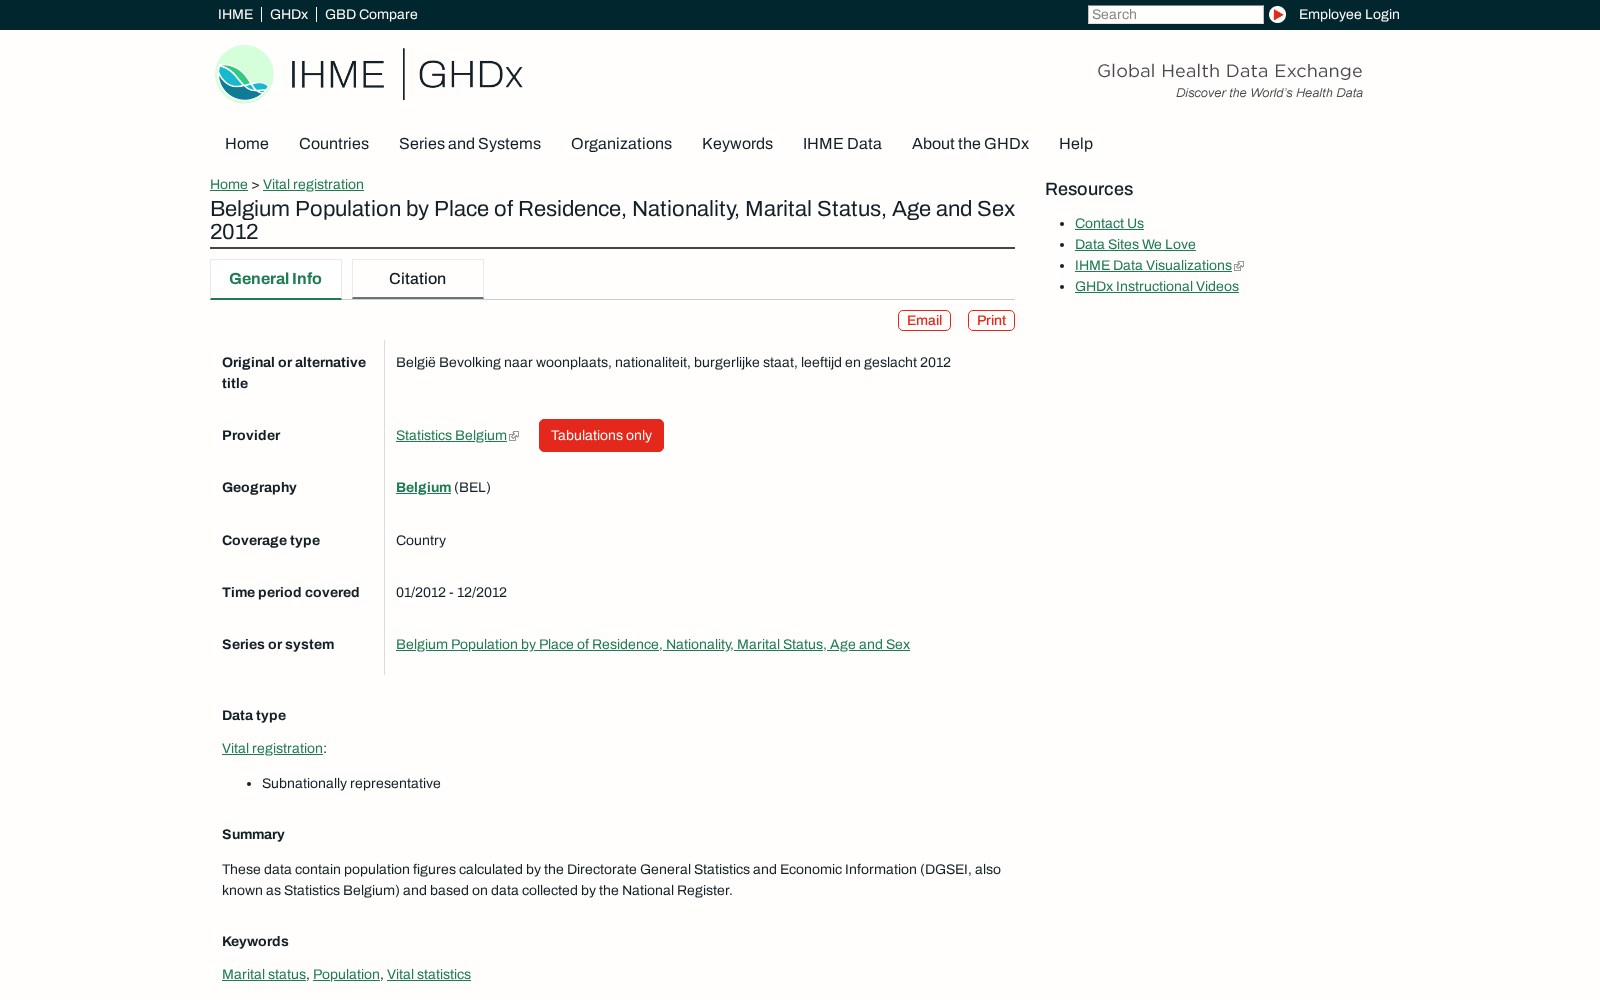1600x1000 pixels.
Task: Click the '(BEL)' country code text
Action: pos(472,487)
